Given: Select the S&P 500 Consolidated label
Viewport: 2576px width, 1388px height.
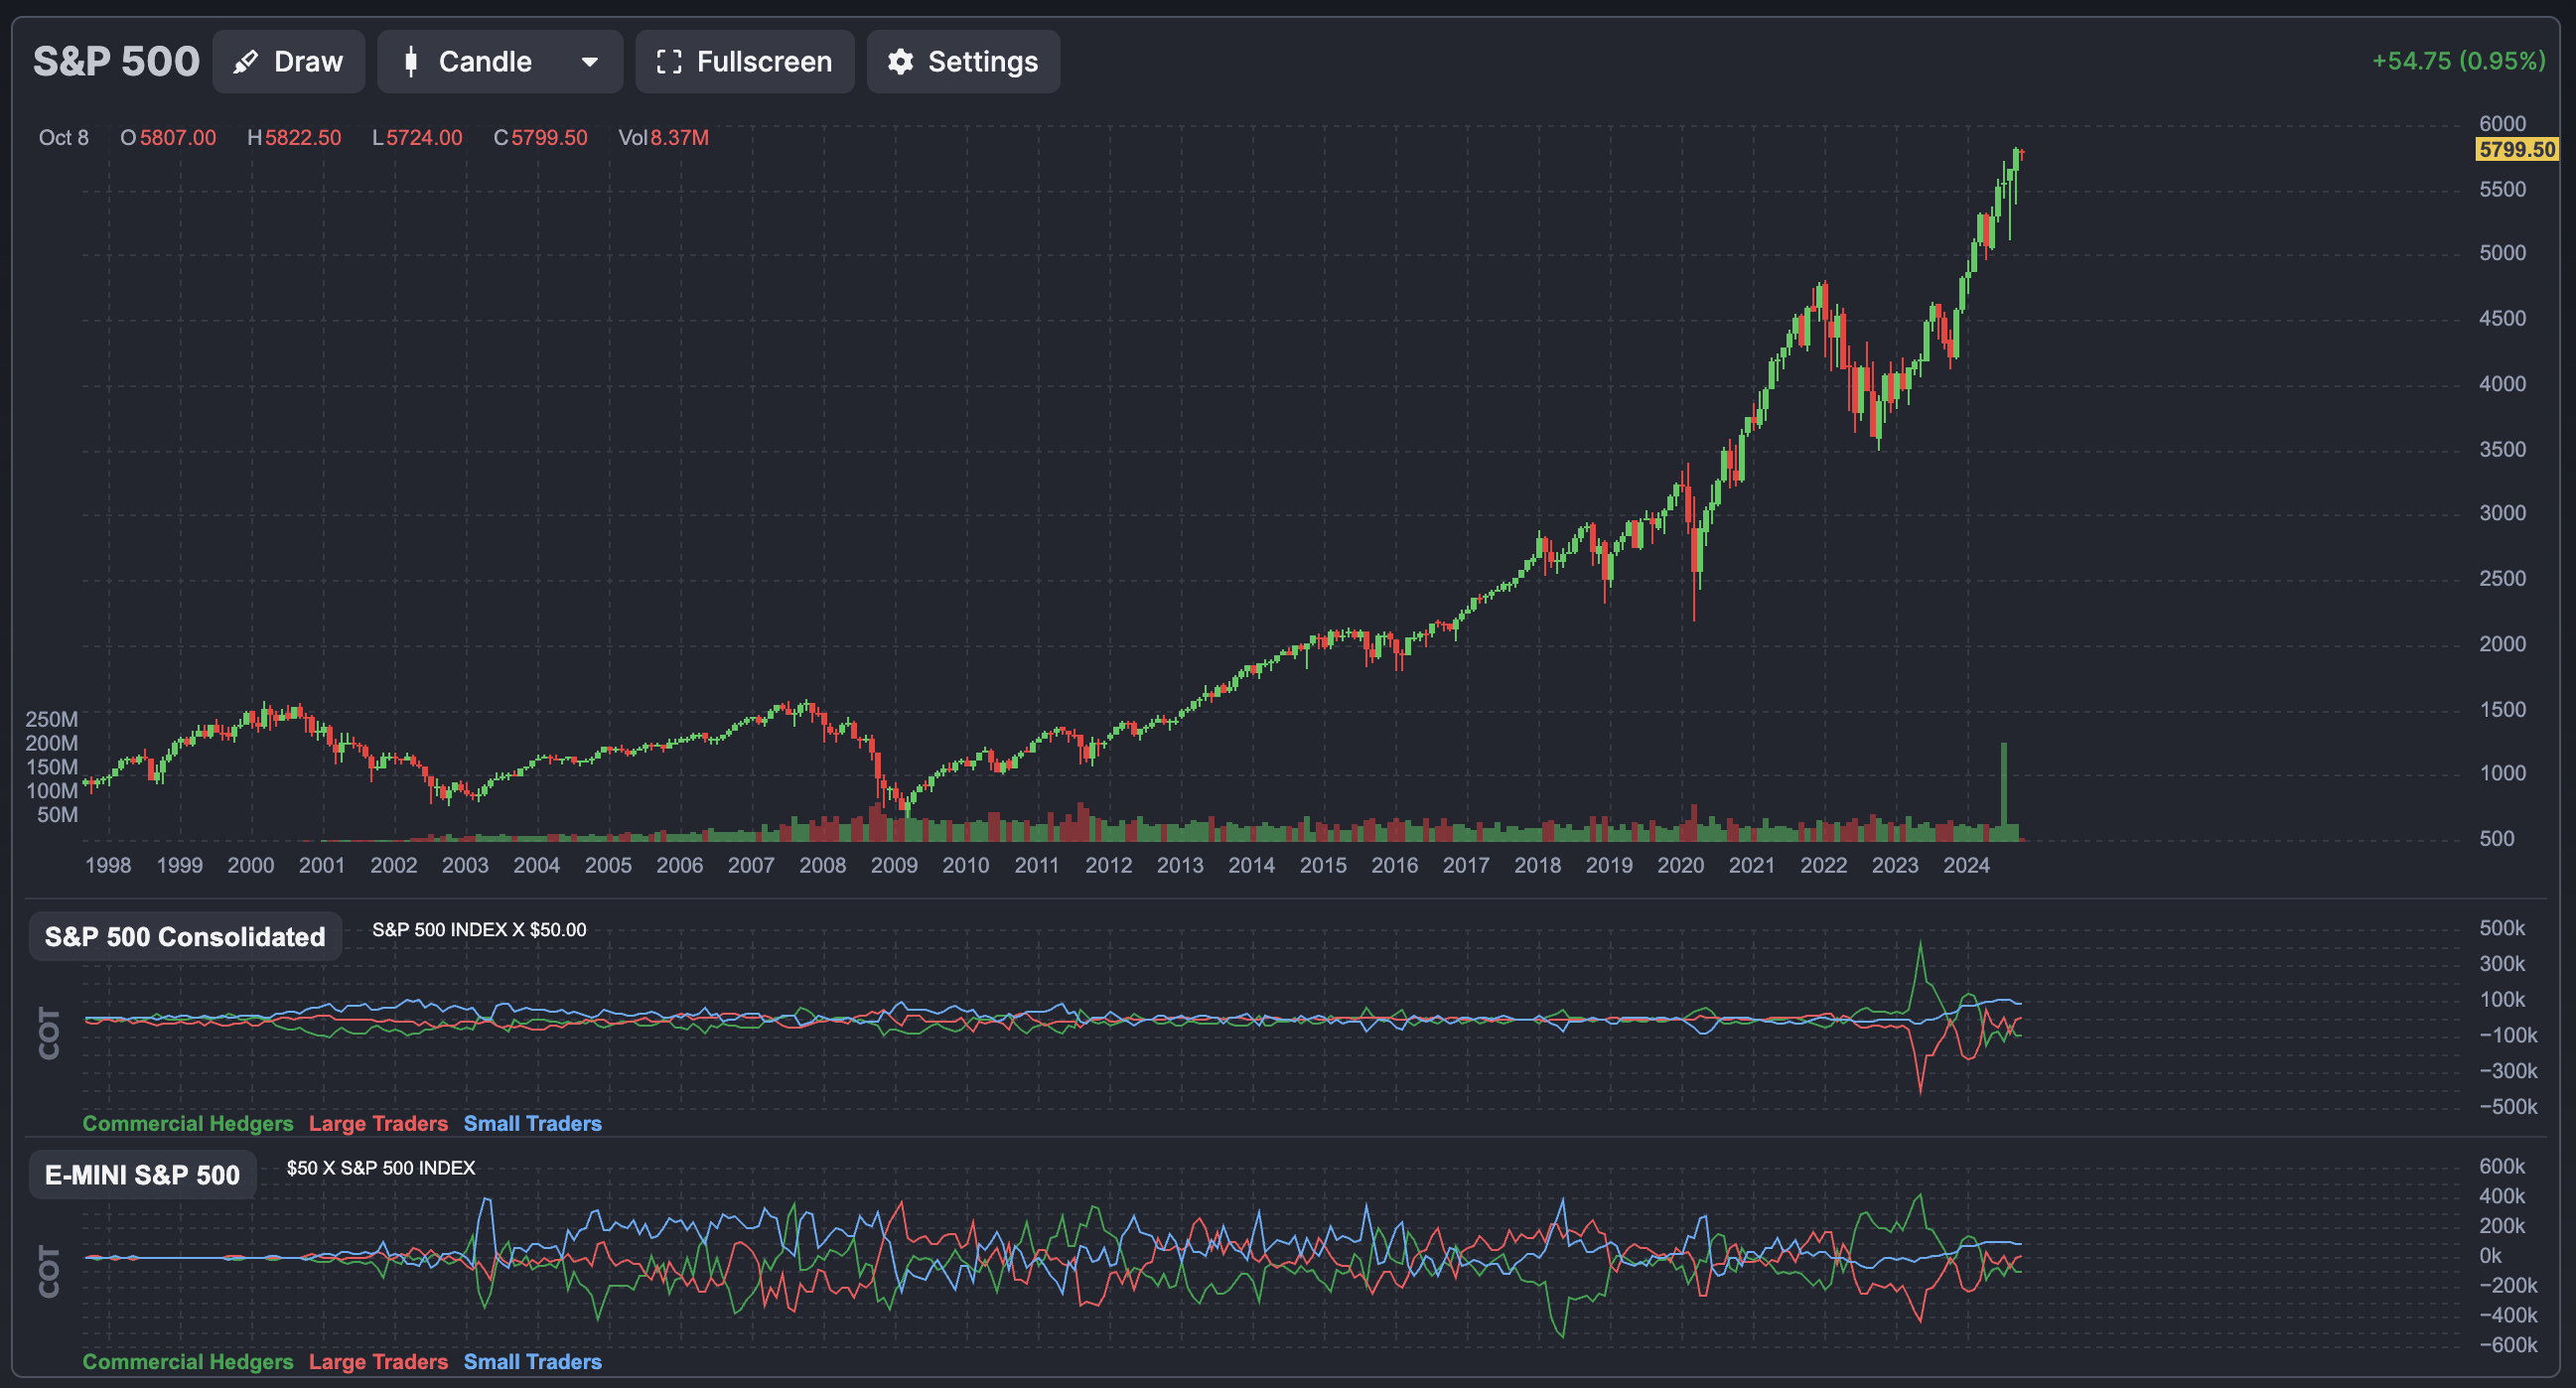Looking at the screenshot, I should point(185,936).
